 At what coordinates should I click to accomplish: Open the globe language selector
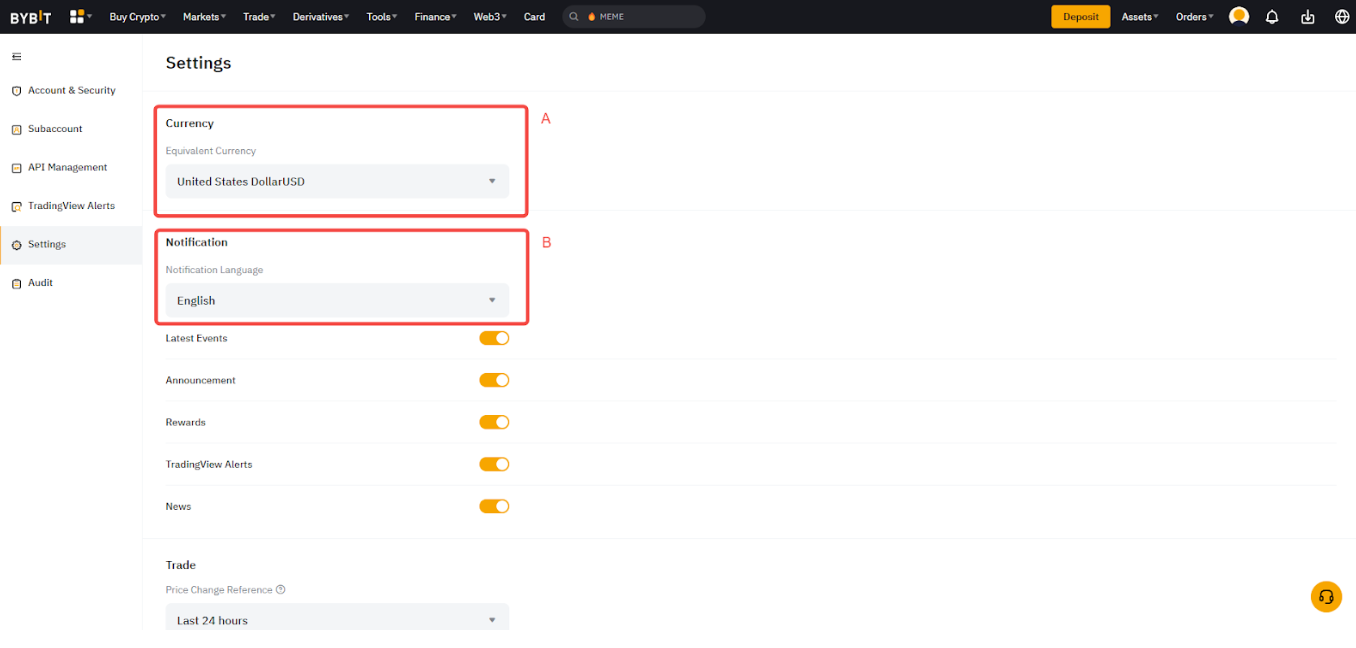pyautogui.click(x=1342, y=17)
